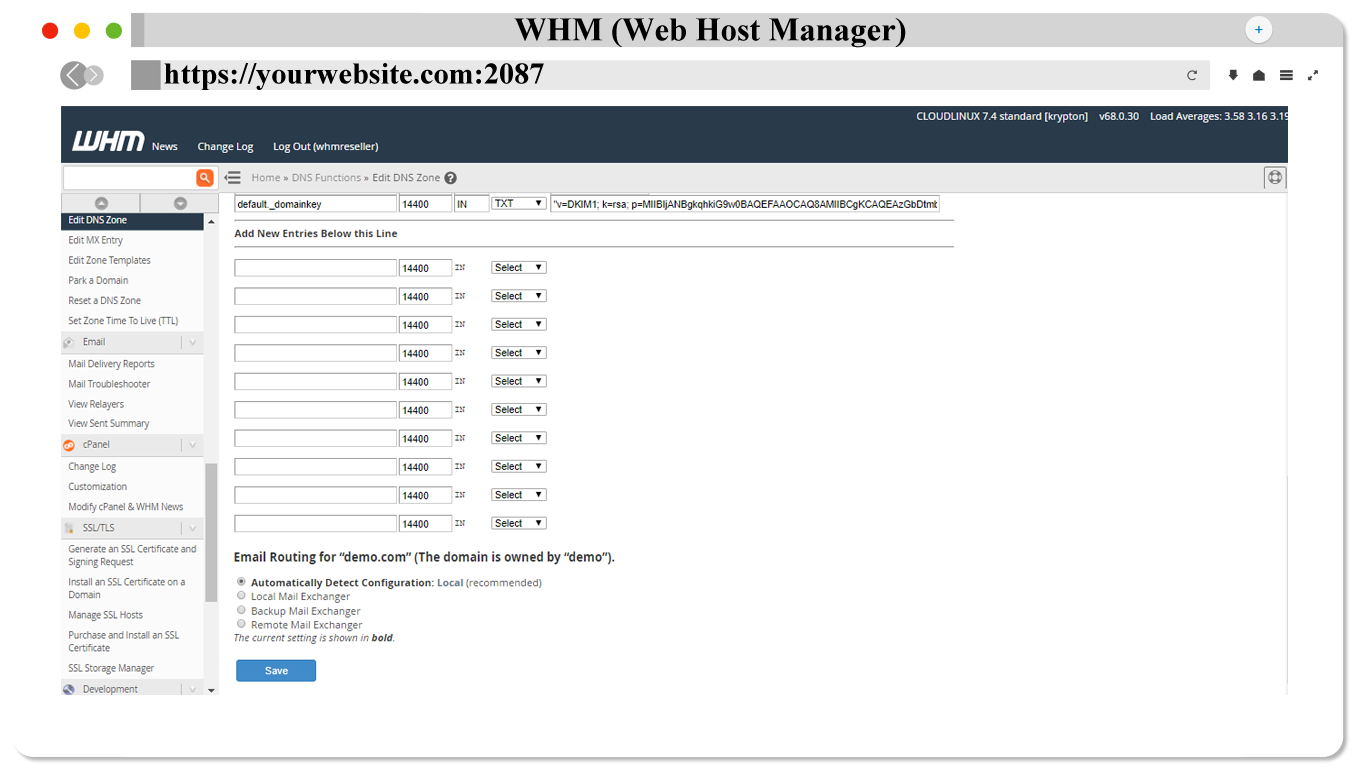Click the default._domainkey record name field
Image resolution: width=1362 pixels, height=769 pixels.
(315, 203)
